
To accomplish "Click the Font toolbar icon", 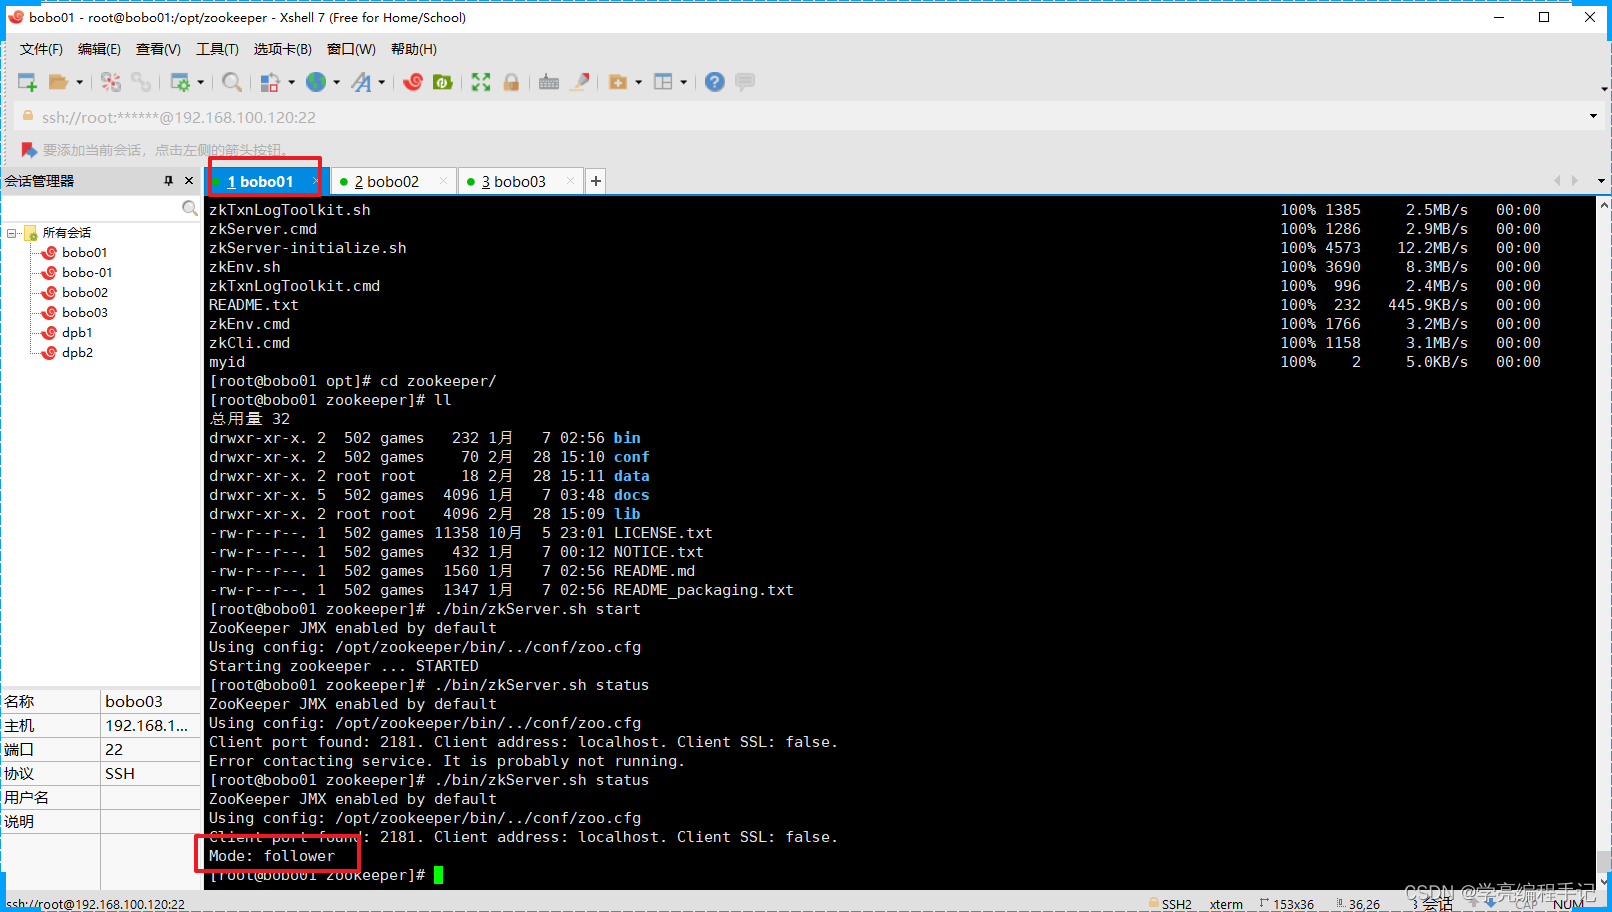I will tap(361, 82).
